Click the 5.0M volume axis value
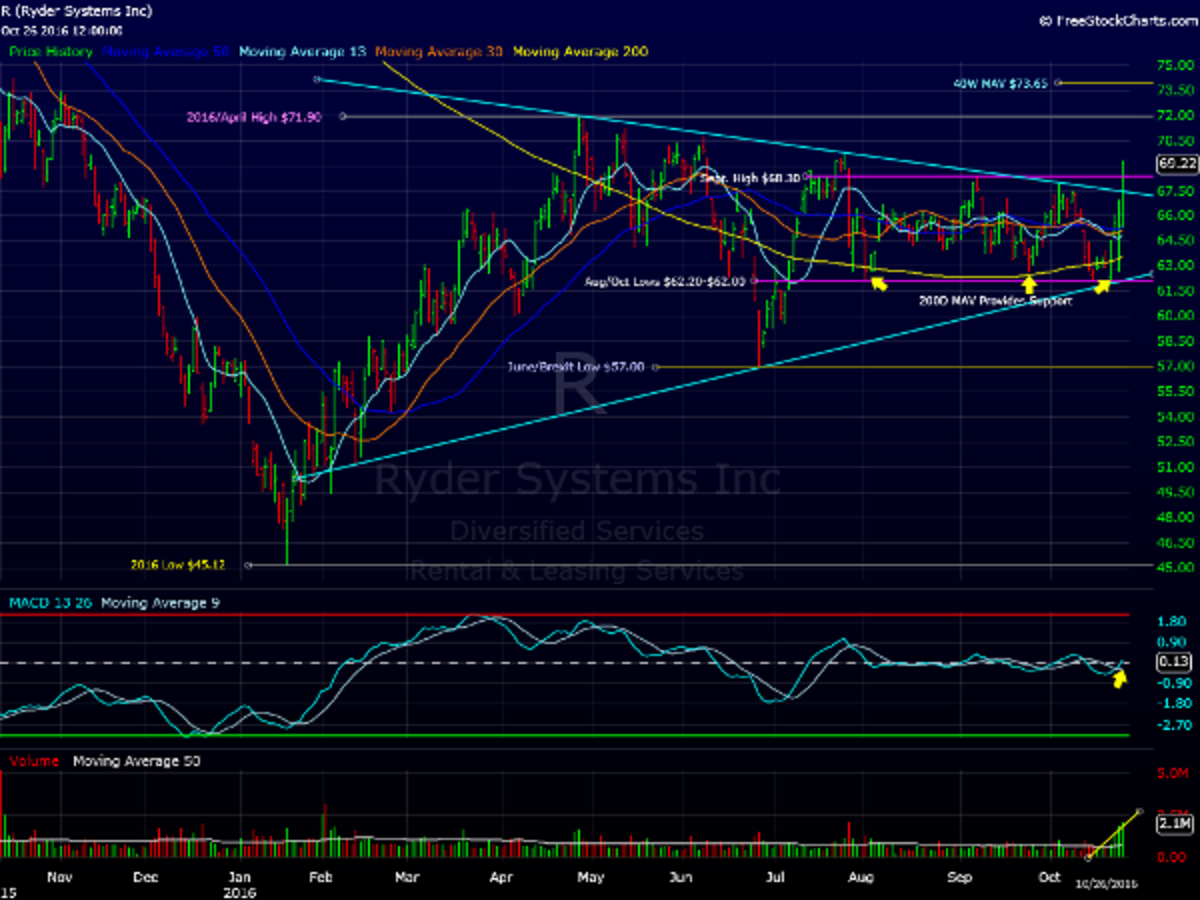The width and height of the screenshot is (1200, 900). click(x=1172, y=774)
